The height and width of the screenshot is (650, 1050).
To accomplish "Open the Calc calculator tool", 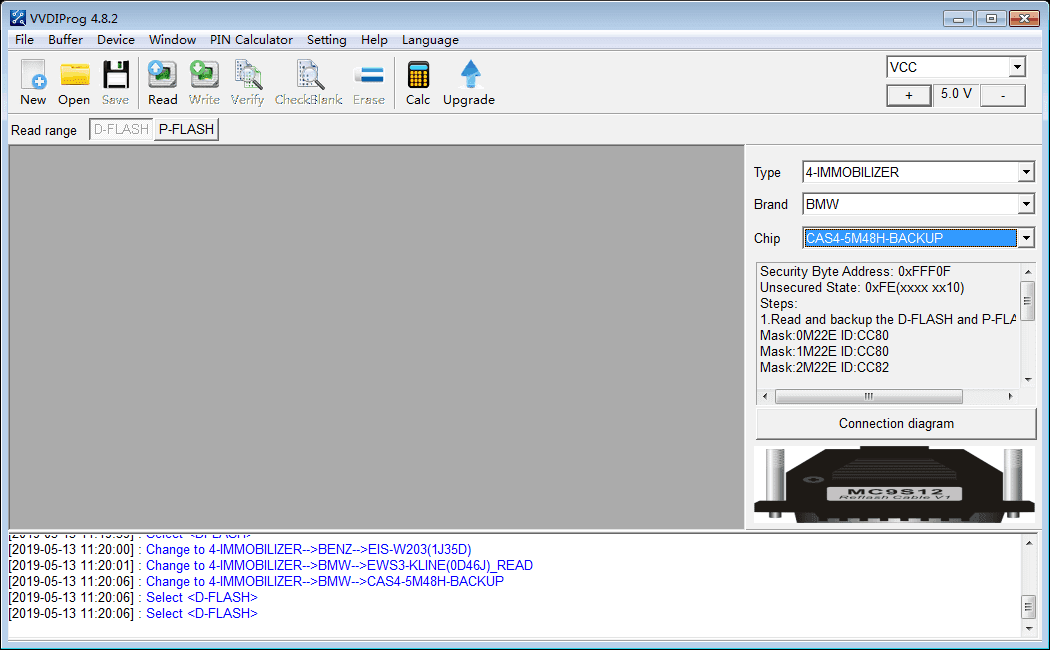I will point(418,75).
